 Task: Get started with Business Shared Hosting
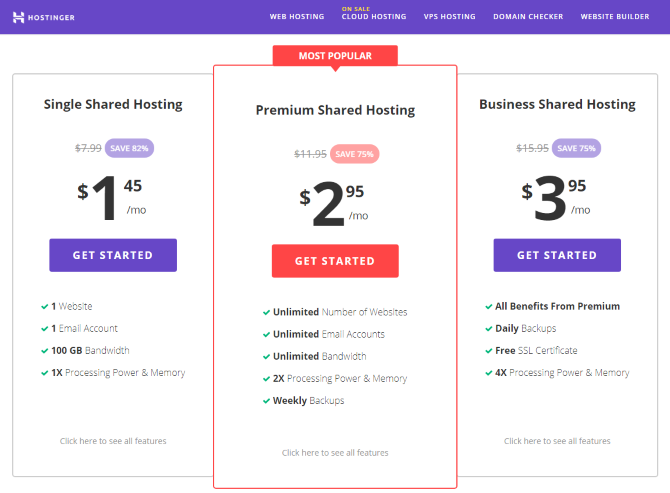point(557,255)
